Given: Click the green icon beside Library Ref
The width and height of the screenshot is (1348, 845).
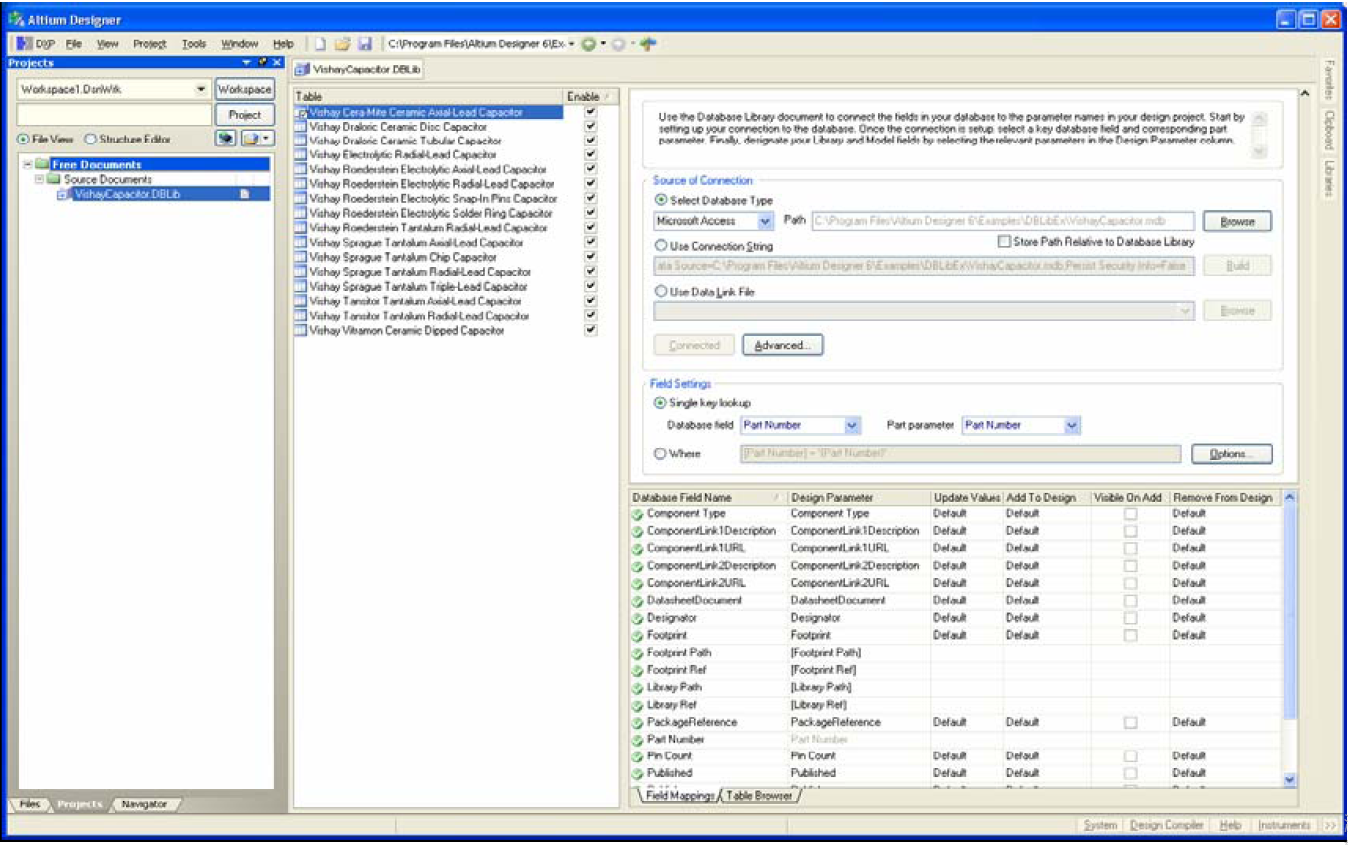Looking at the screenshot, I should point(637,705).
